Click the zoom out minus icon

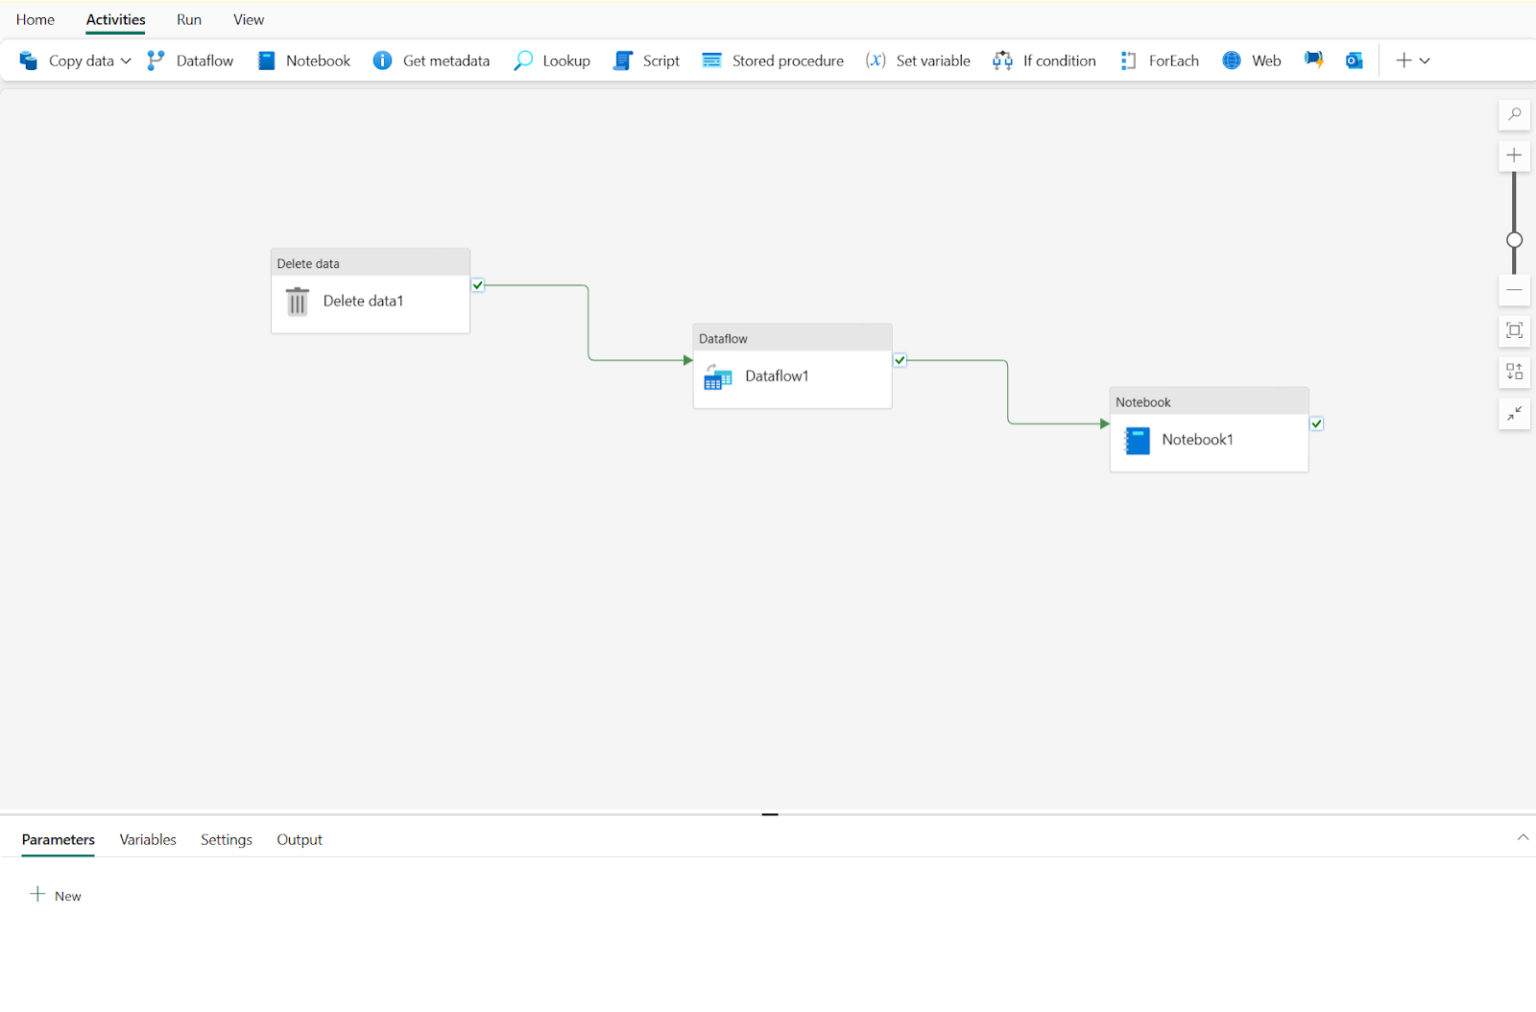tap(1514, 290)
